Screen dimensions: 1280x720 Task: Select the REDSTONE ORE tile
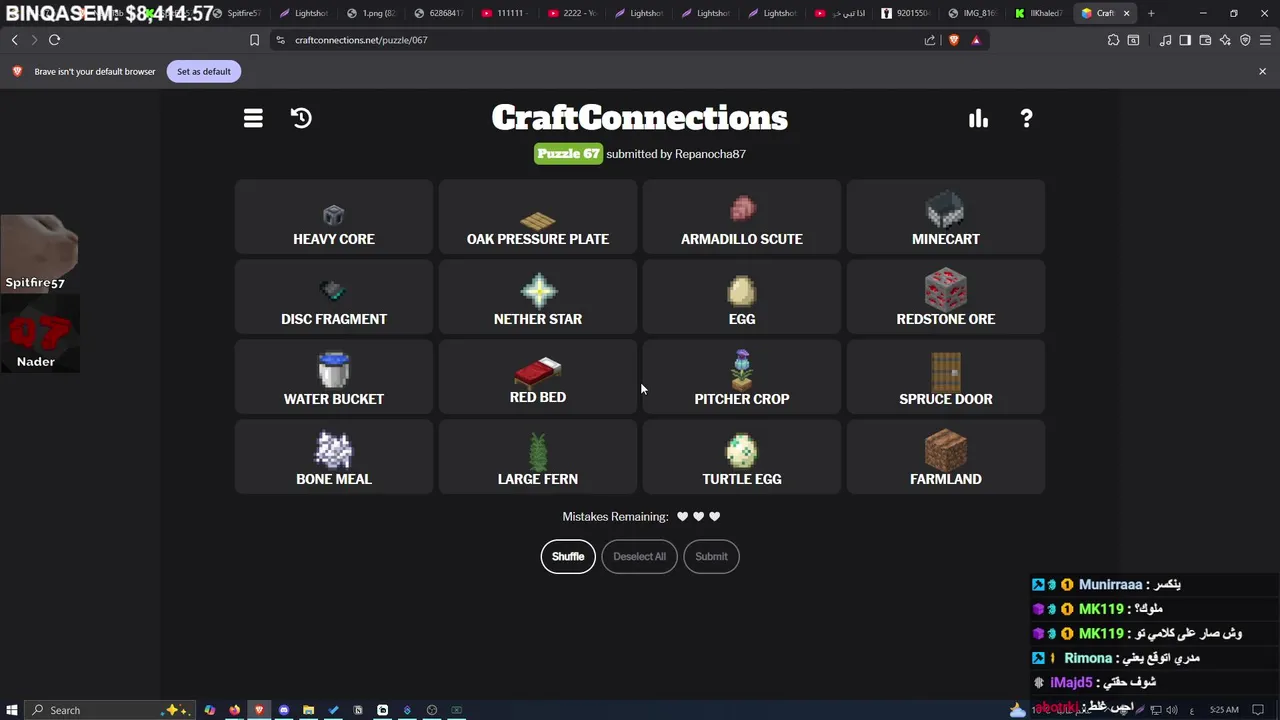pos(946,297)
